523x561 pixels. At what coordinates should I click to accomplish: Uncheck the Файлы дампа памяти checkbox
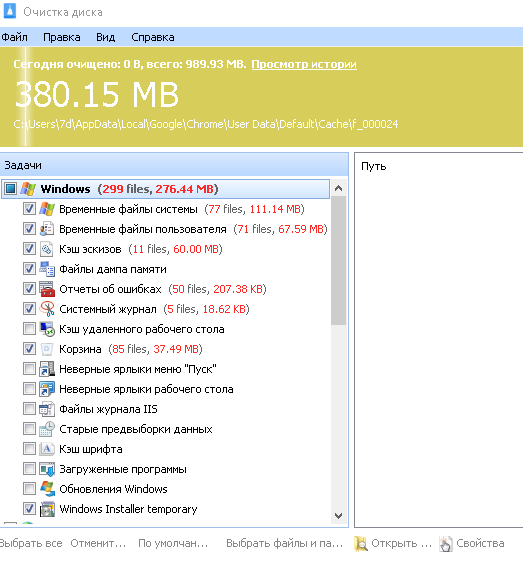pos(29,268)
